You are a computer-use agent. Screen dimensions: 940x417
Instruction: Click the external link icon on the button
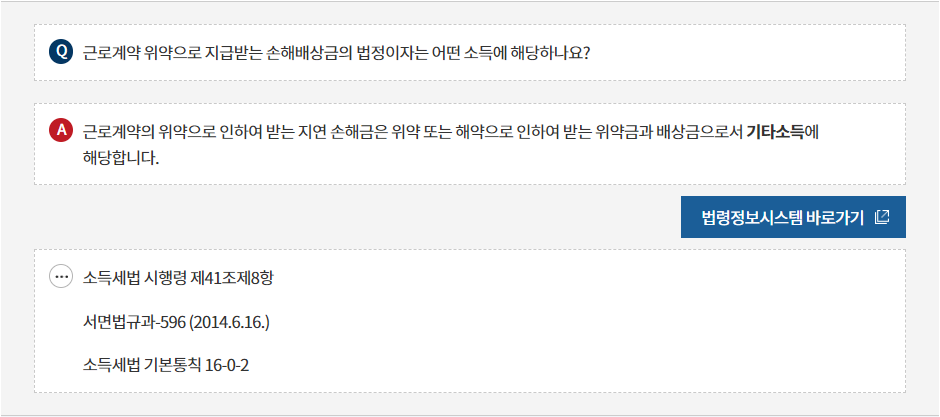click(881, 217)
